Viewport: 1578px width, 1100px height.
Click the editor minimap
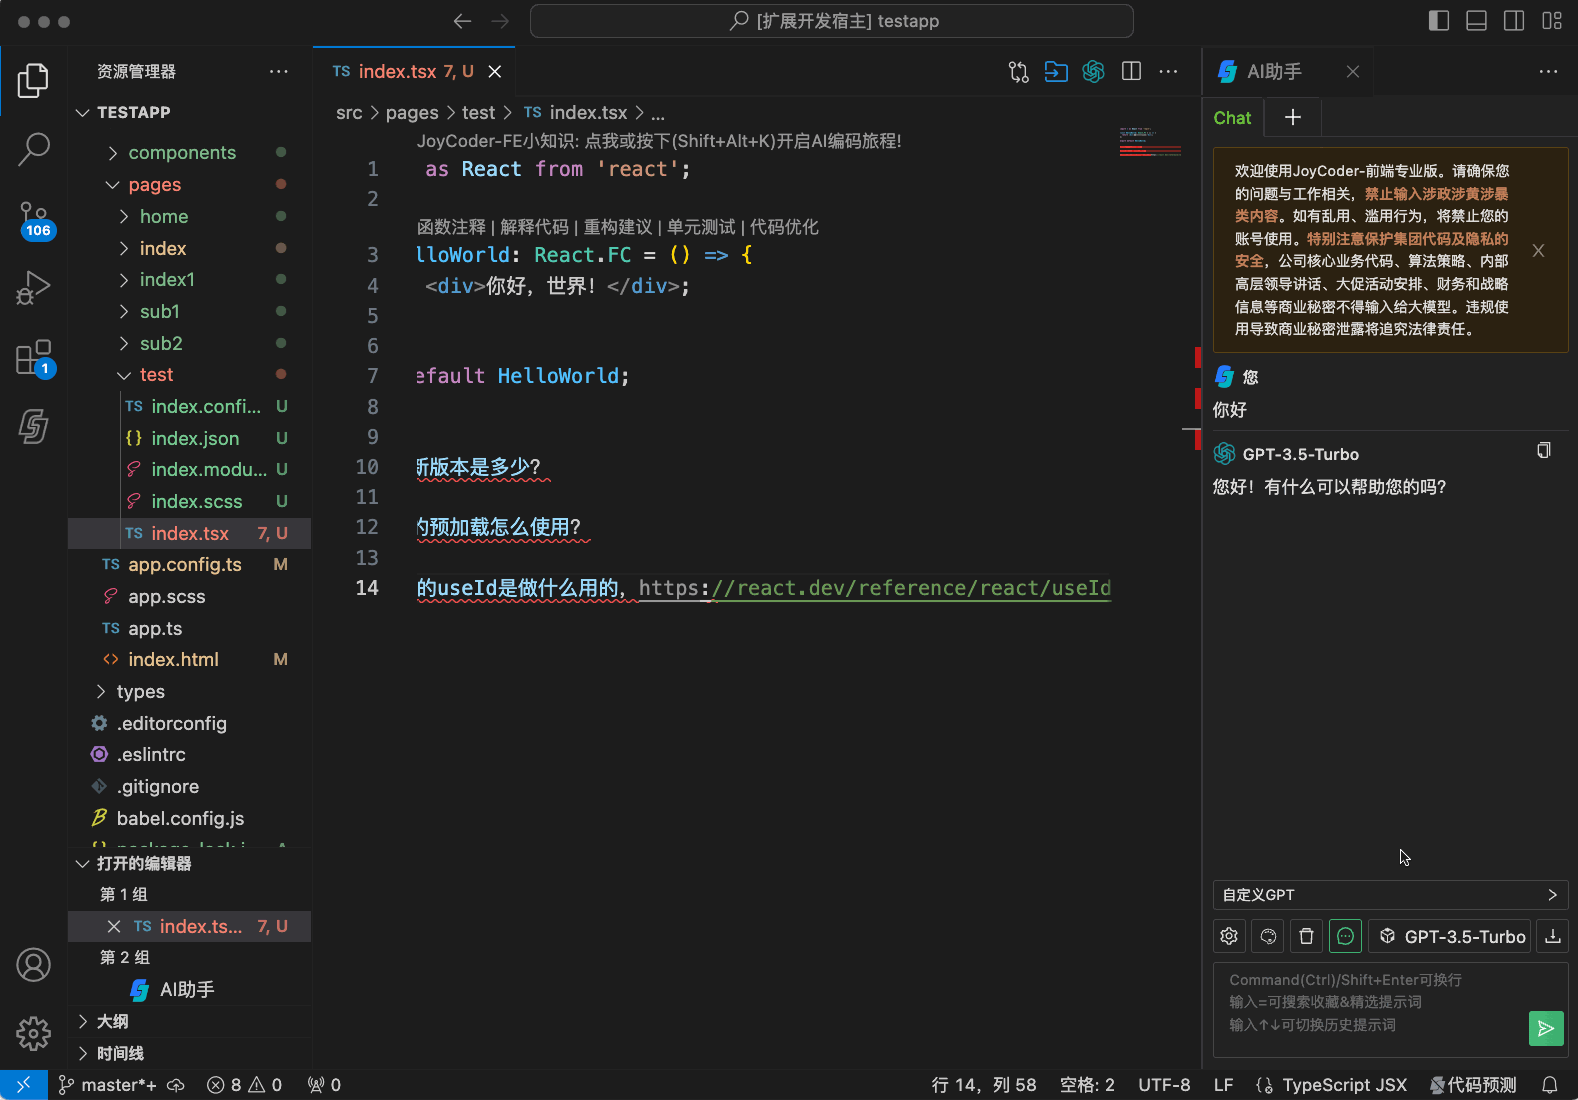point(1150,142)
